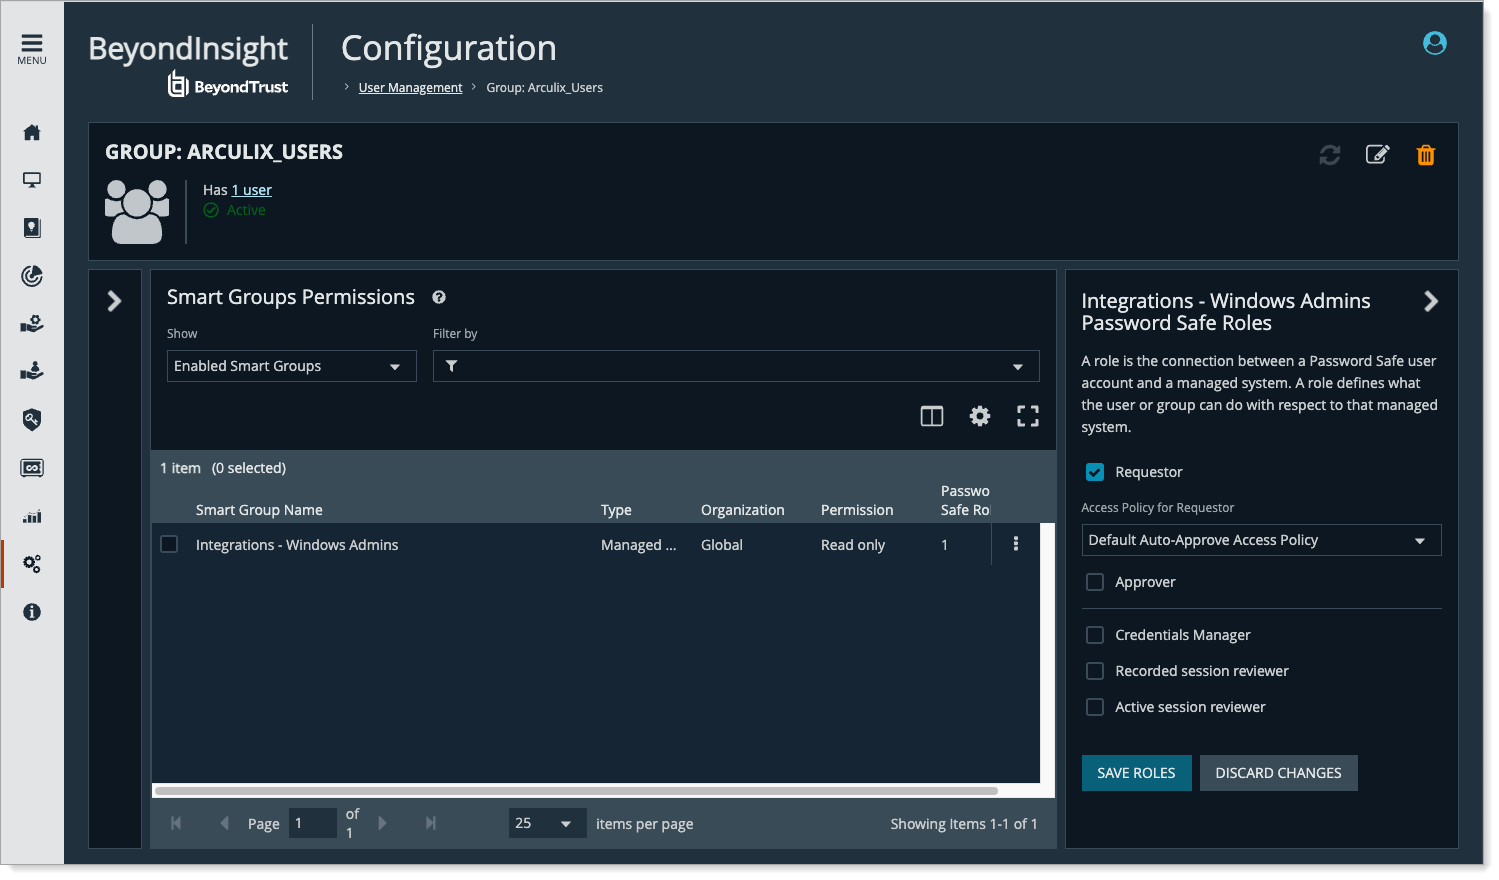The height and width of the screenshot is (880, 1499).
Task: Open the Password Safe book icon
Action: (32, 228)
